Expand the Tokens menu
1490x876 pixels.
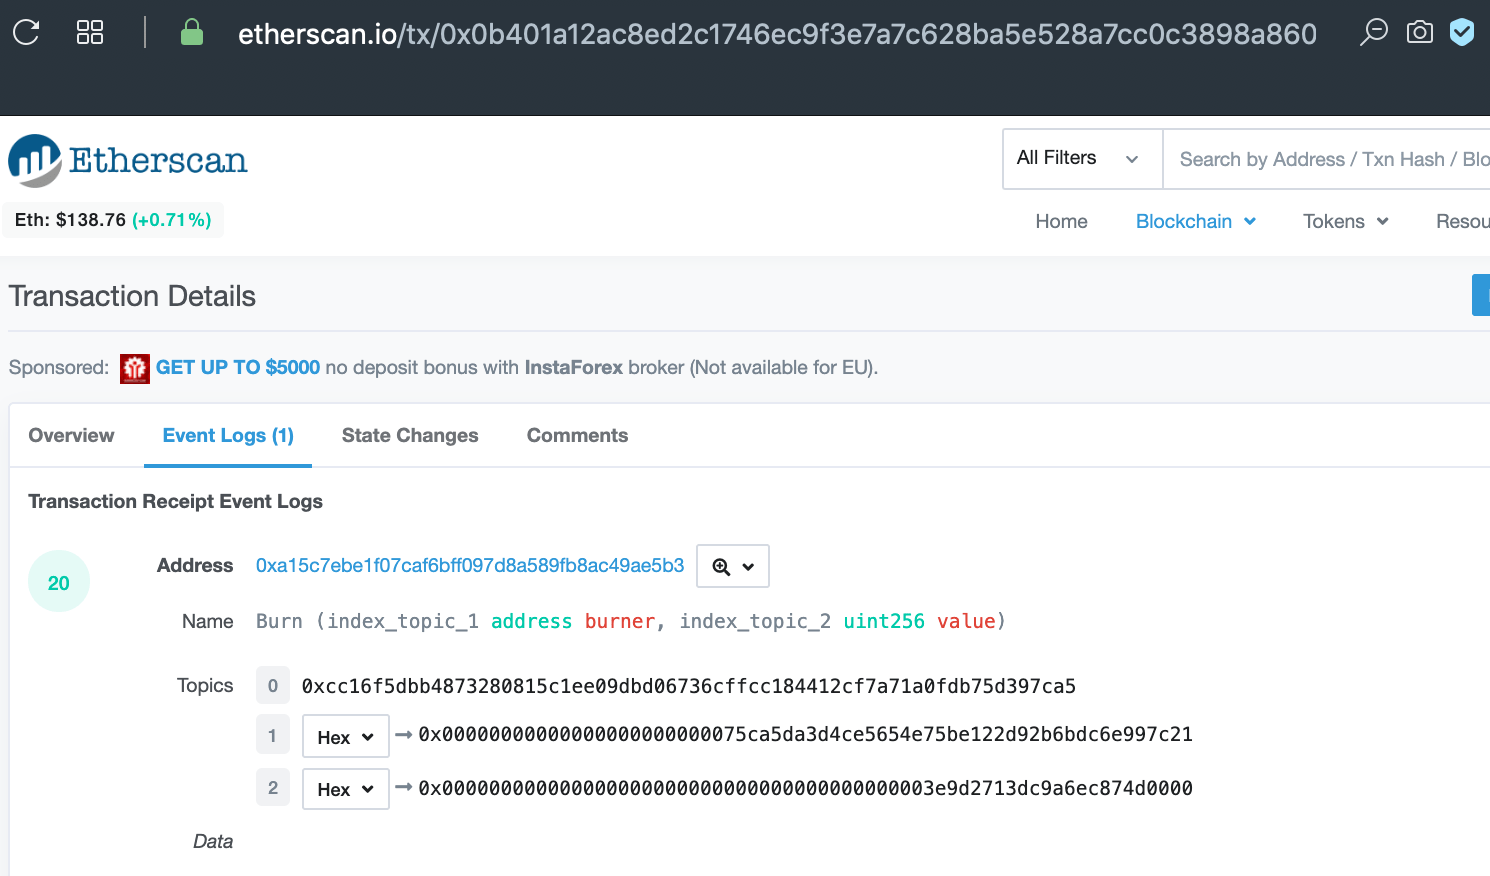point(1345,222)
